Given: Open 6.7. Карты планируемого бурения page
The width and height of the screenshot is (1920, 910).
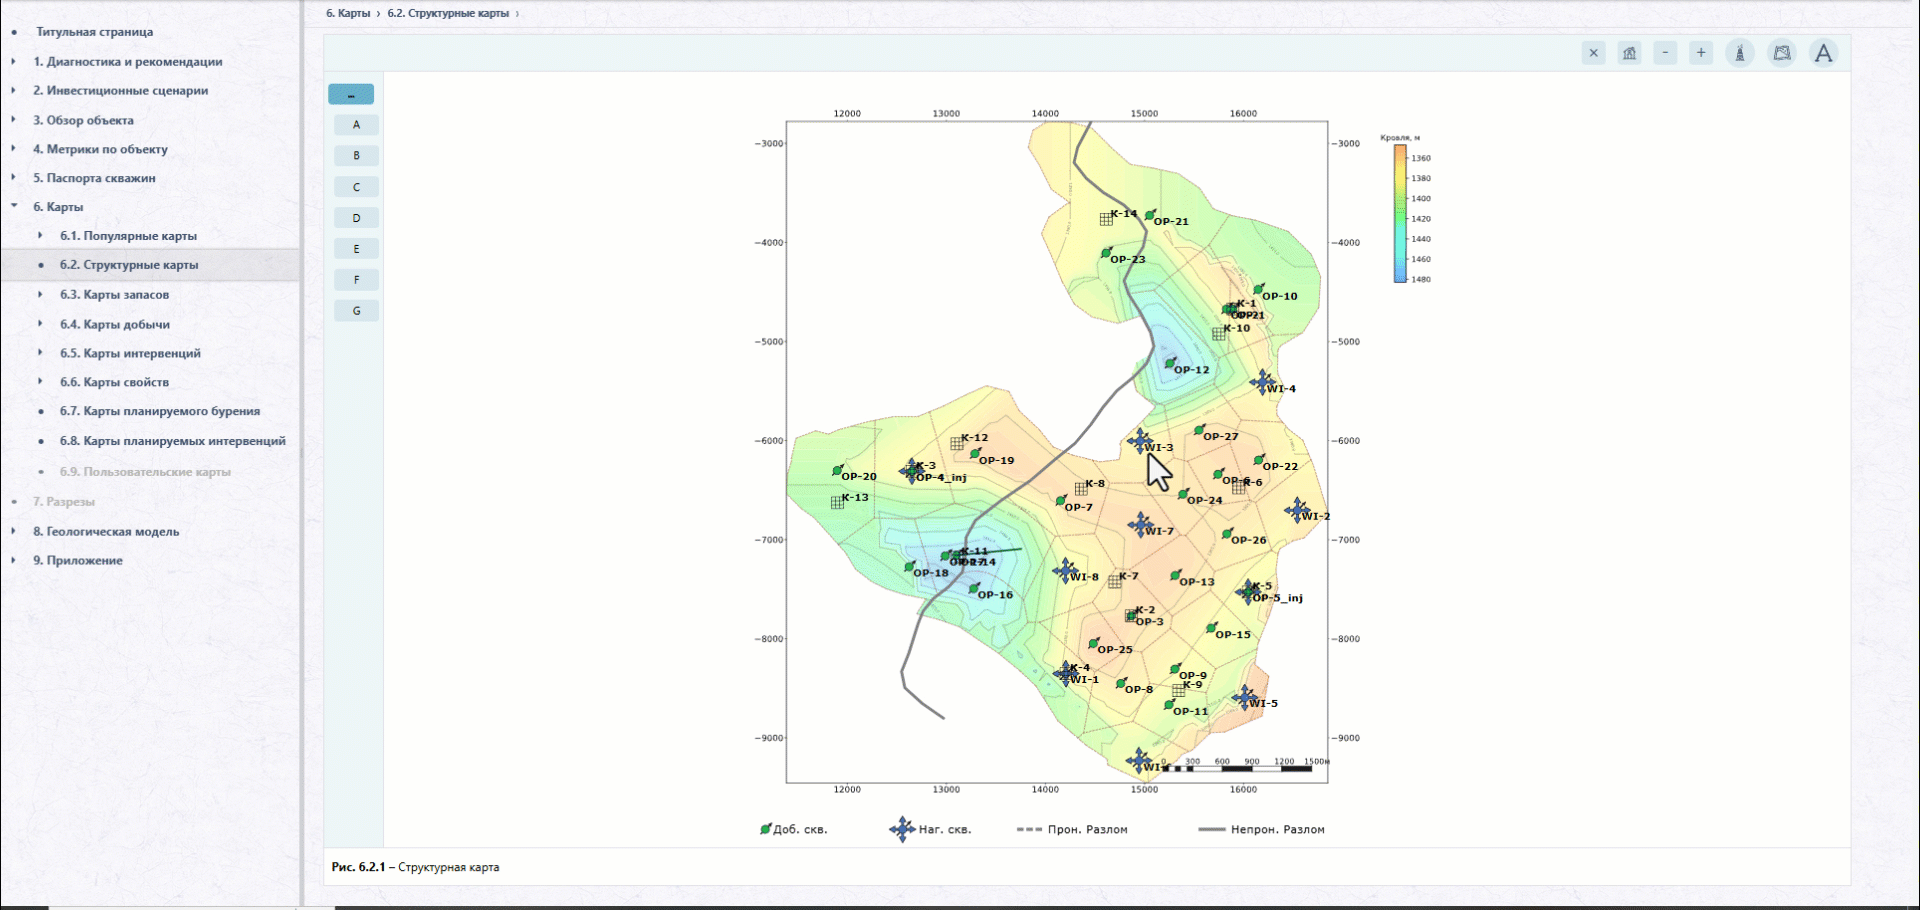Looking at the screenshot, I should click(x=160, y=411).
